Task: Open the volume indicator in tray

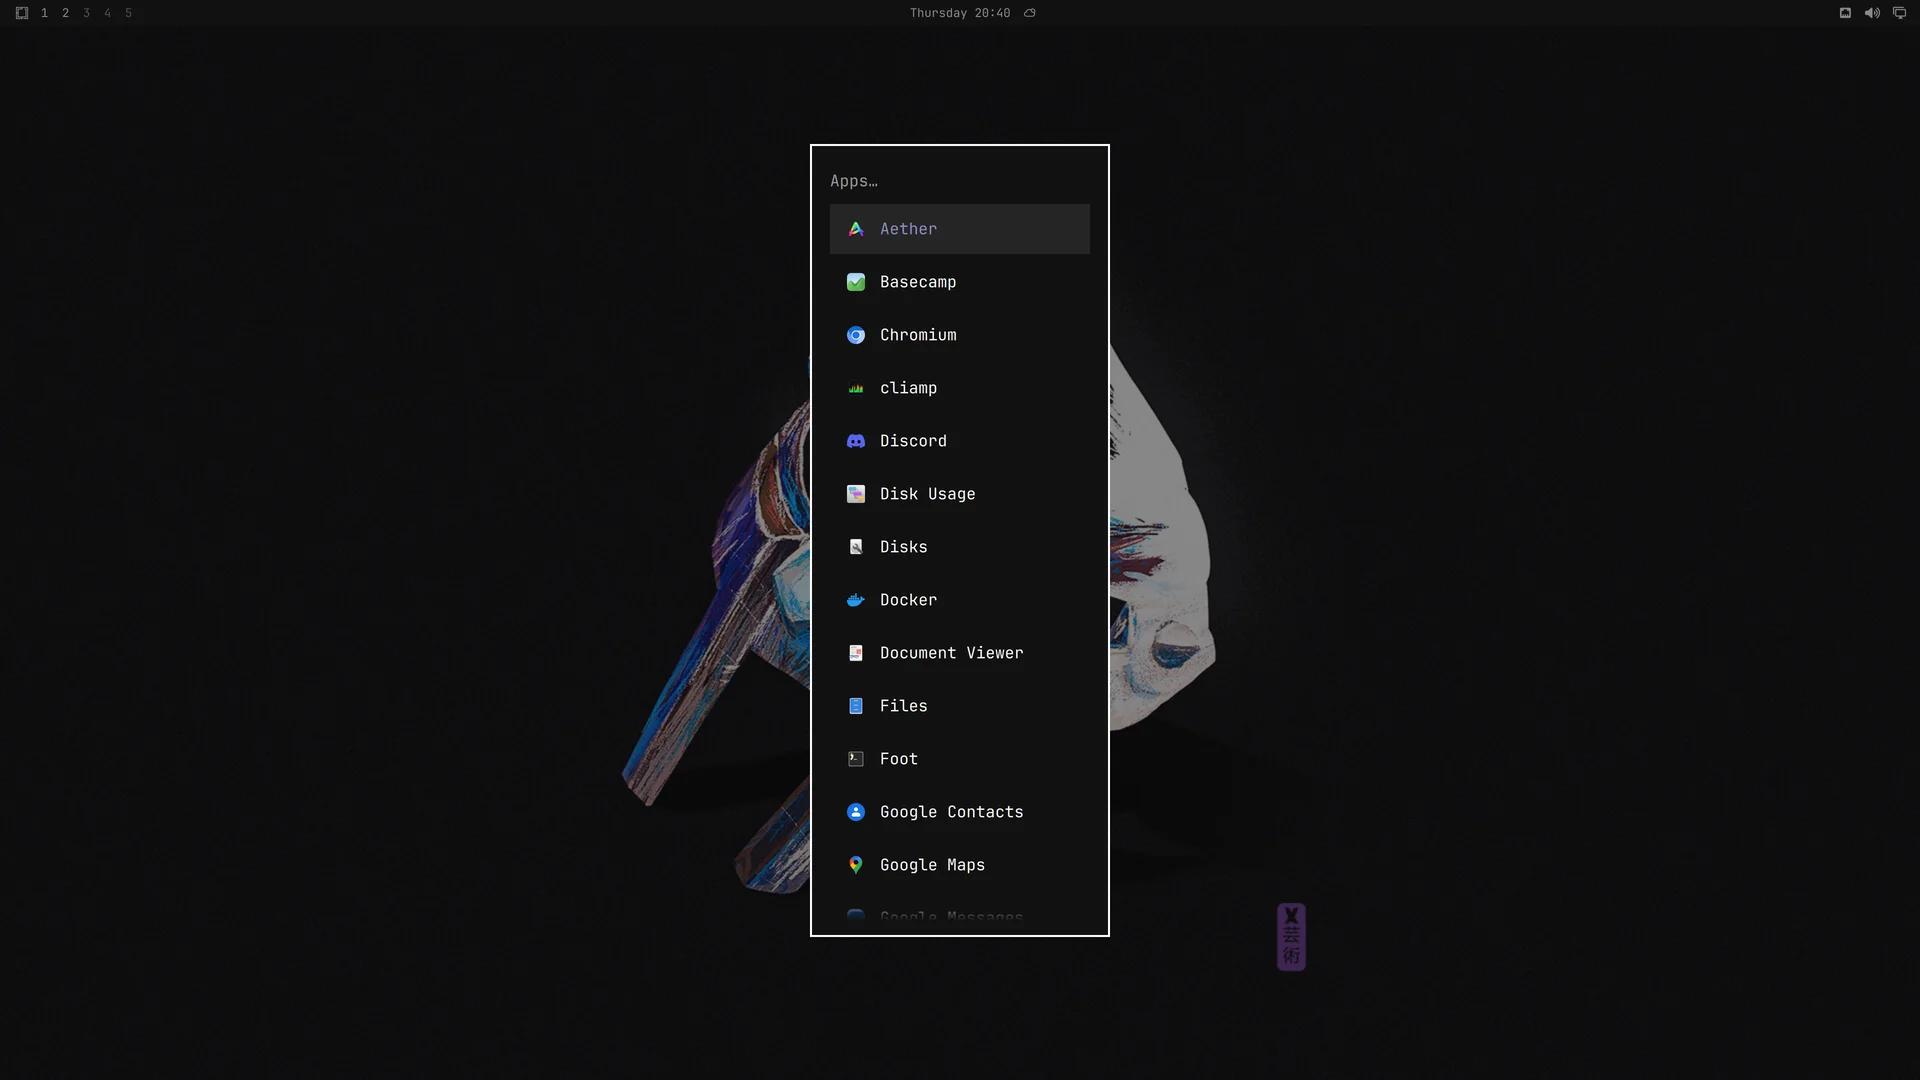Action: 1872,13
